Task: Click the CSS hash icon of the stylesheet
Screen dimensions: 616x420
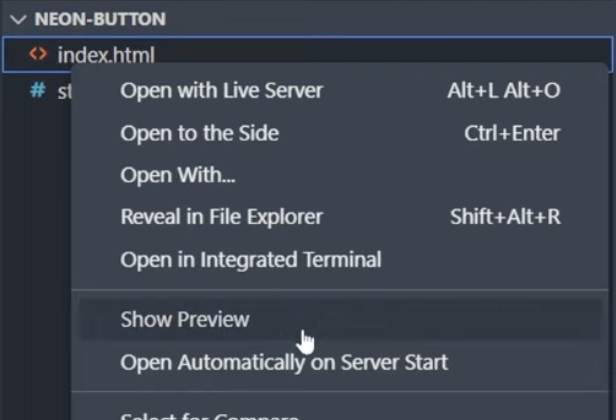Action: (38, 90)
